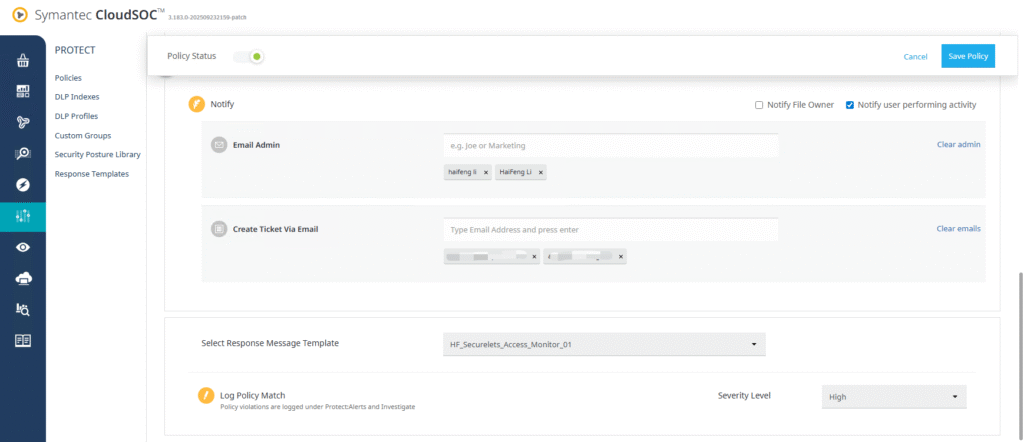The width and height of the screenshot is (1024, 442).
Task: Remove the 'haifeng li' admin tag
Action: 486,173
